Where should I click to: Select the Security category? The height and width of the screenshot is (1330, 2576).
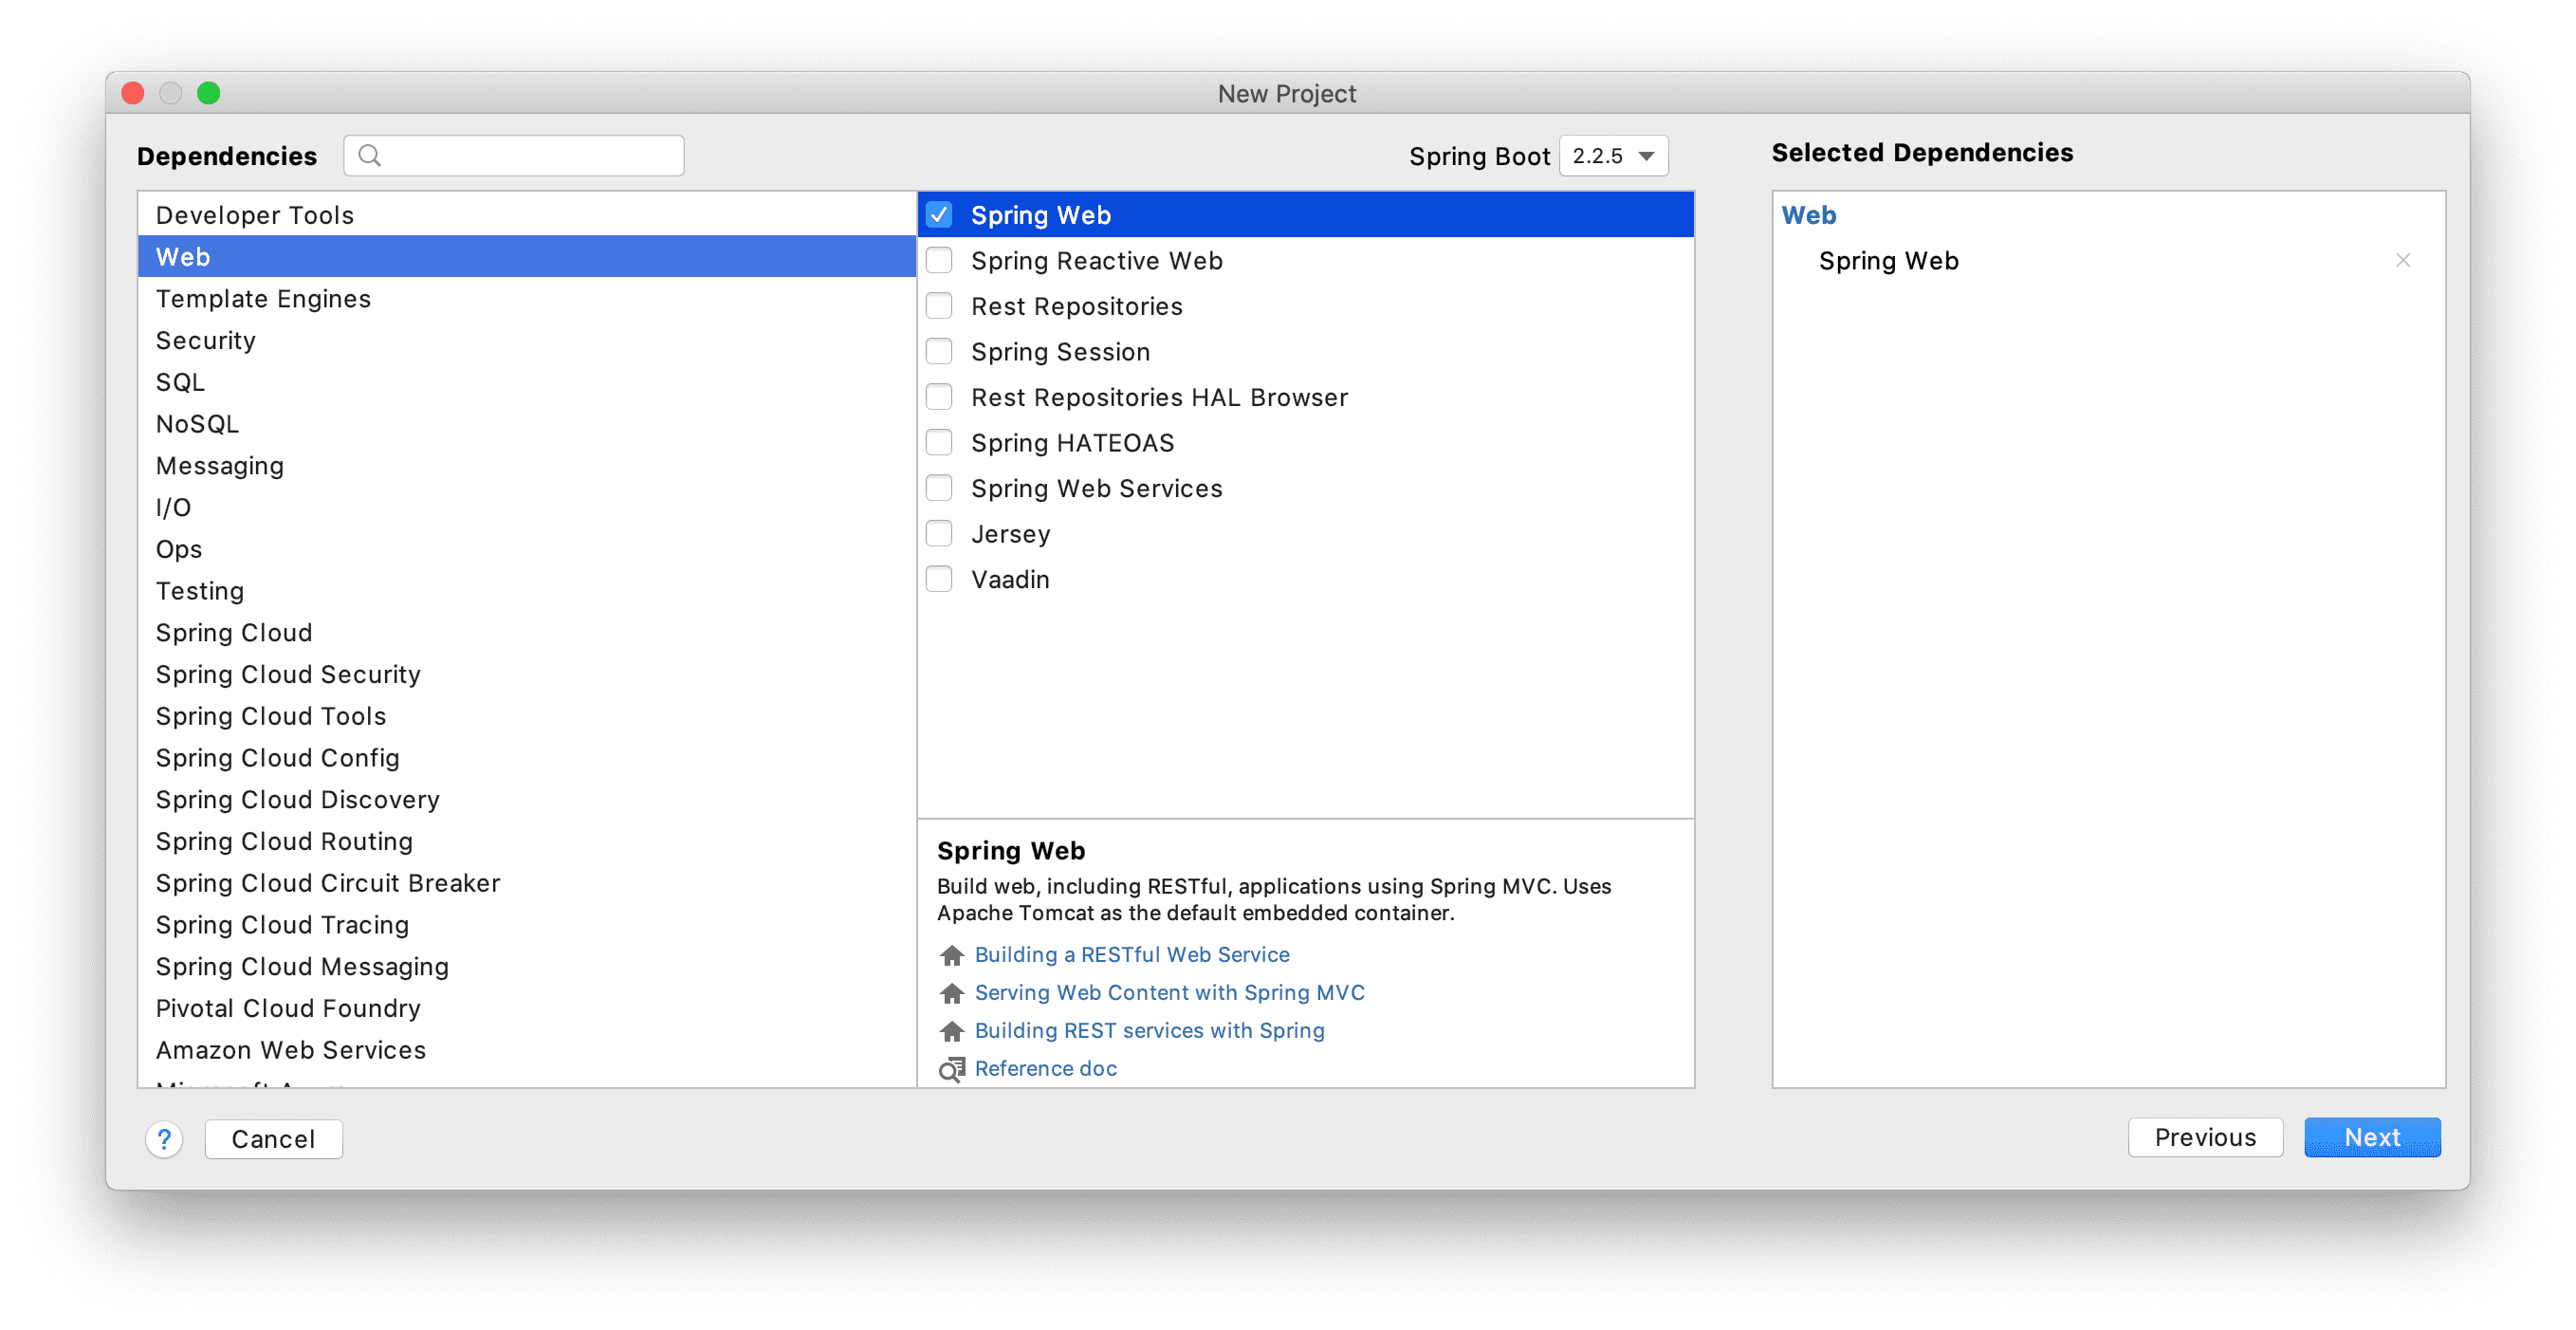tap(206, 341)
